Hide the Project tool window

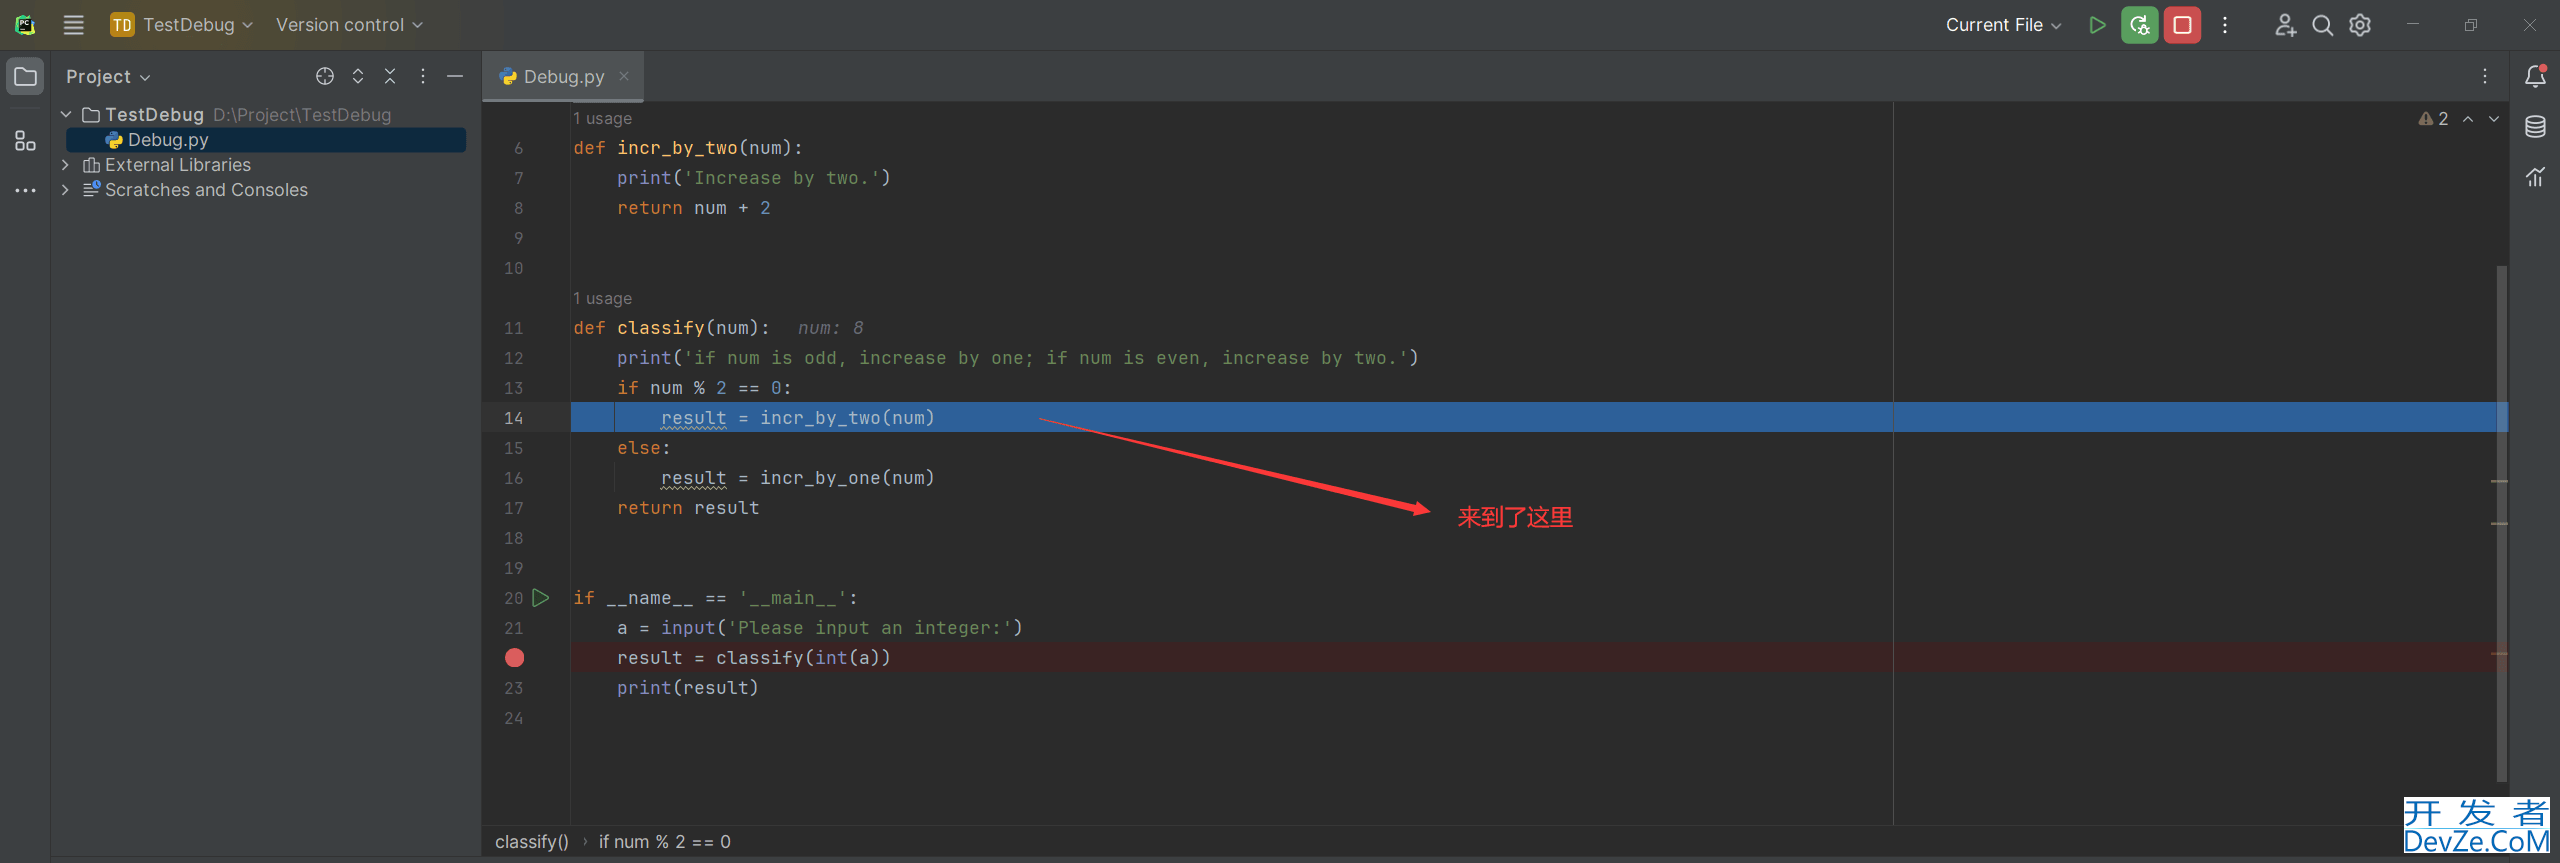click(x=455, y=76)
